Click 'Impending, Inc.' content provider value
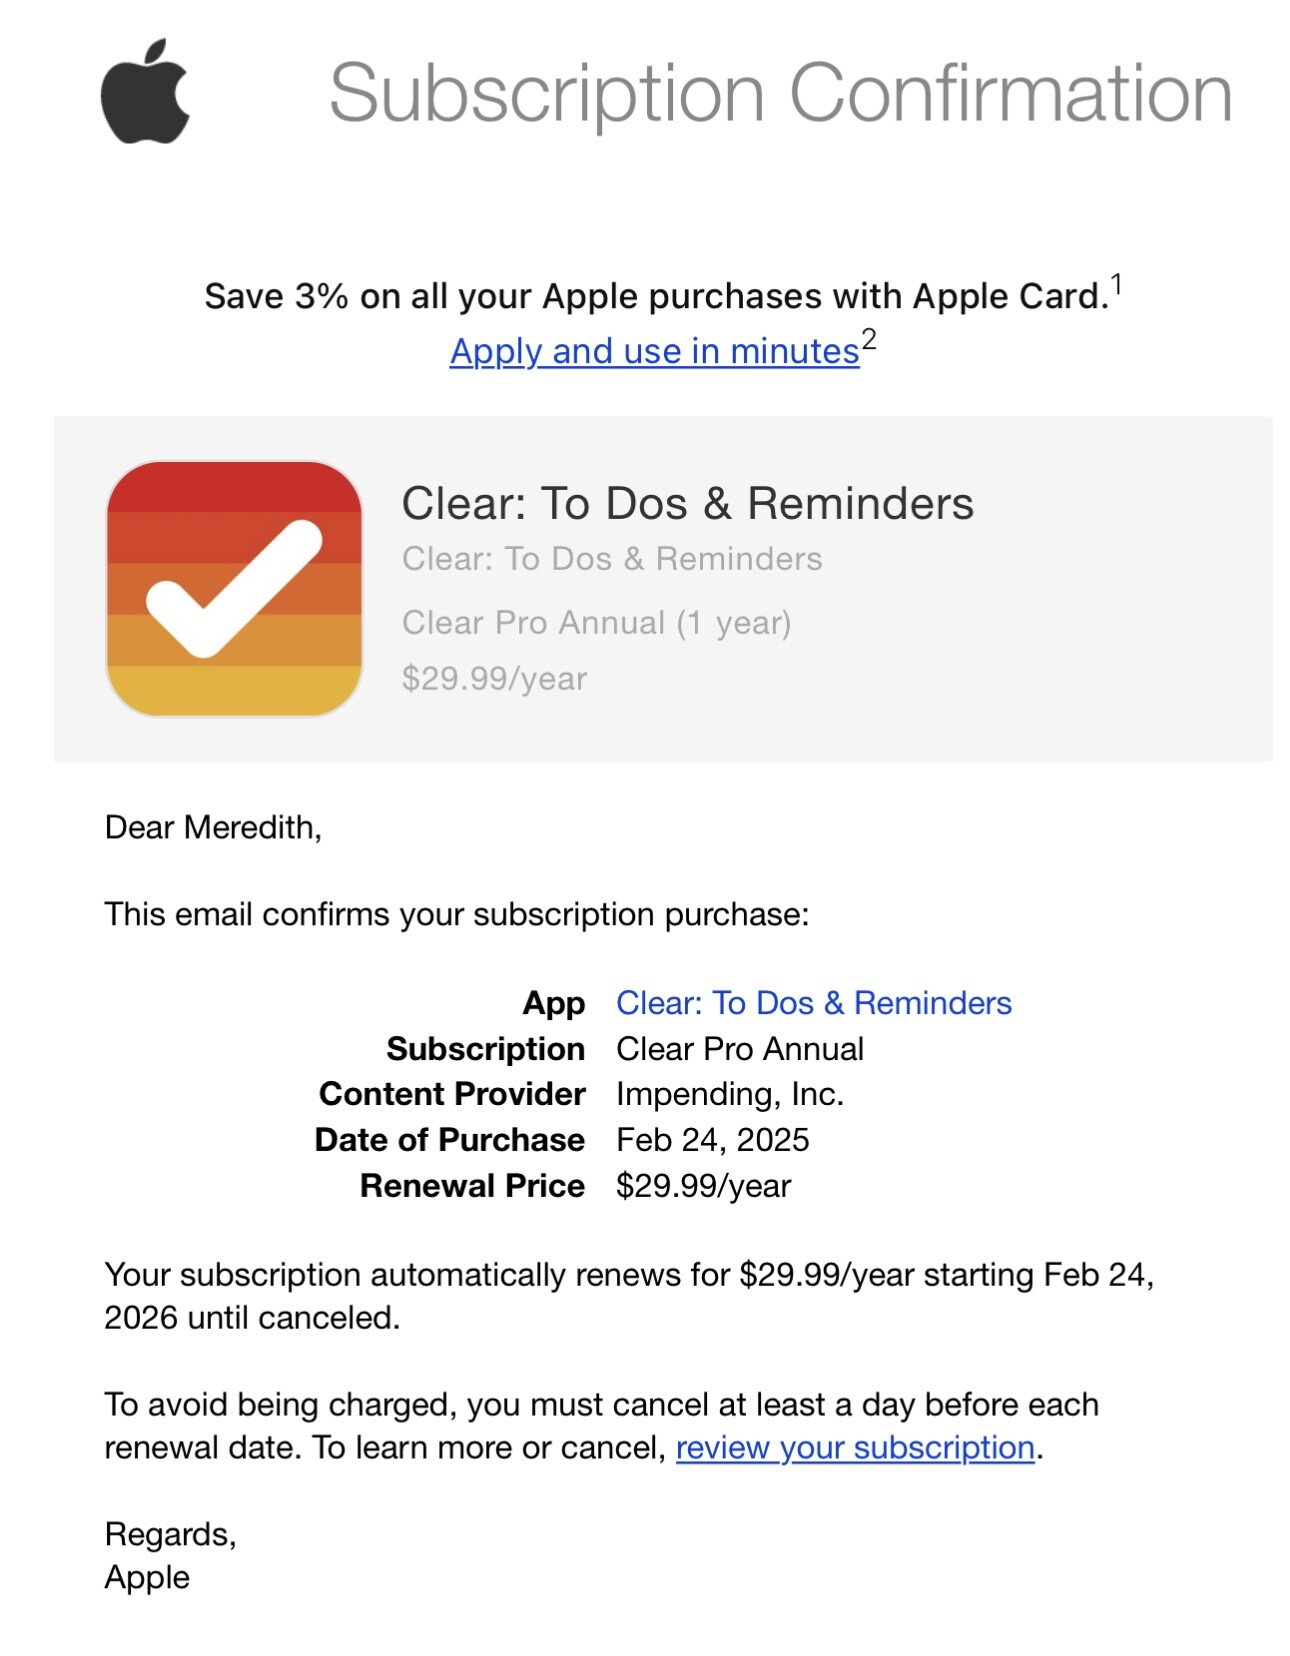This screenshot has height=1656, width=1290. (x=730, y=1094)
